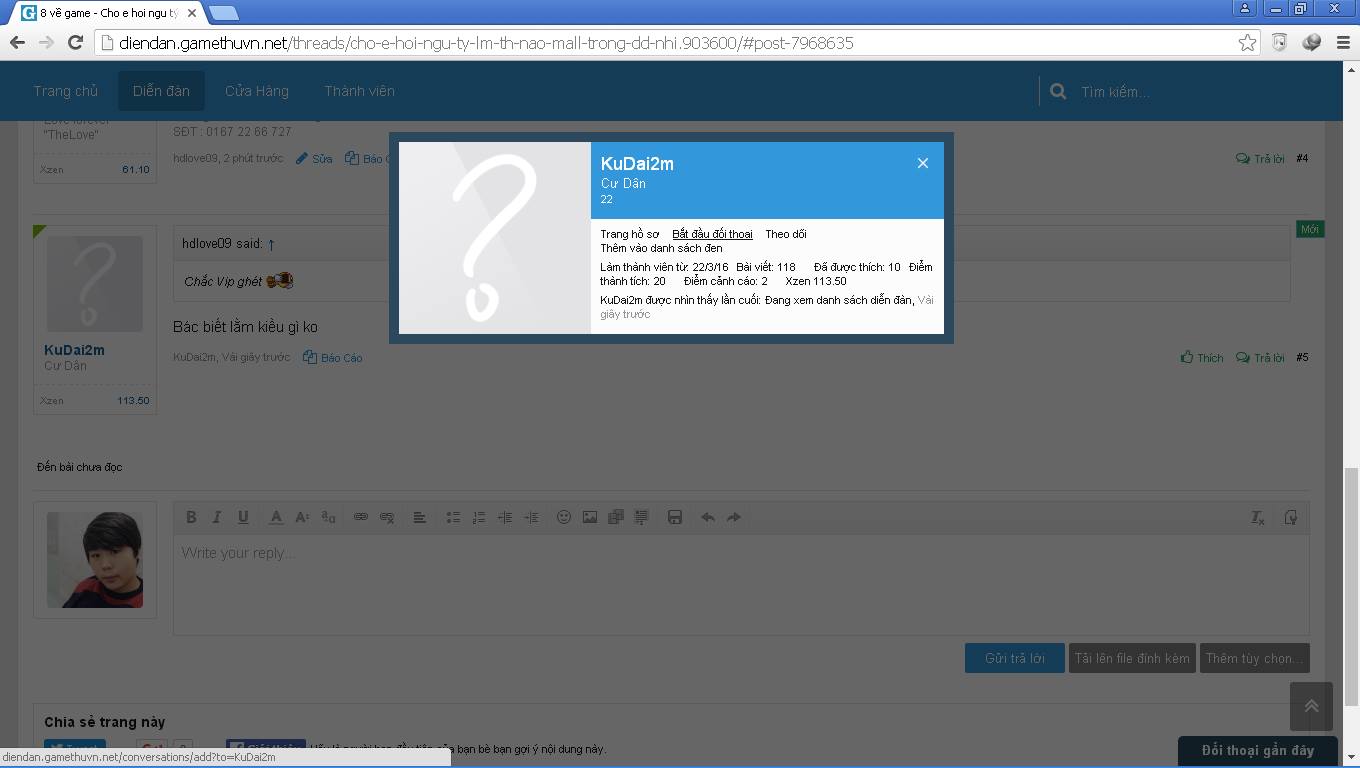Close the KuDai2m profile popup
Image resolution: width=1360 pixels, height=768 pixels.
coord(922,163)
